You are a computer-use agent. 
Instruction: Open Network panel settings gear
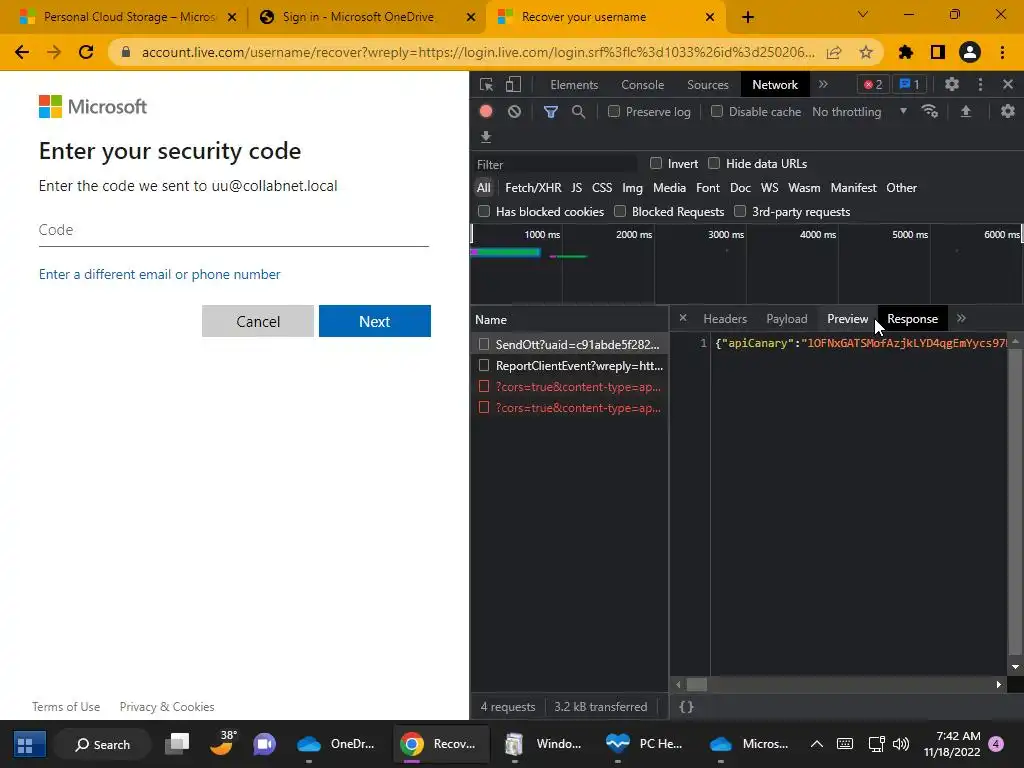(x=1008, y=112)
